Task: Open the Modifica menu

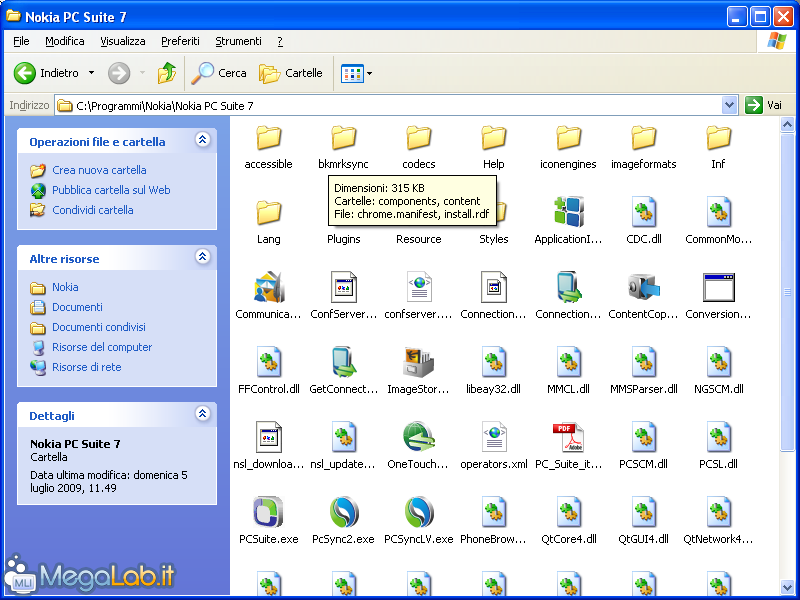Action: tap(65, 41)
